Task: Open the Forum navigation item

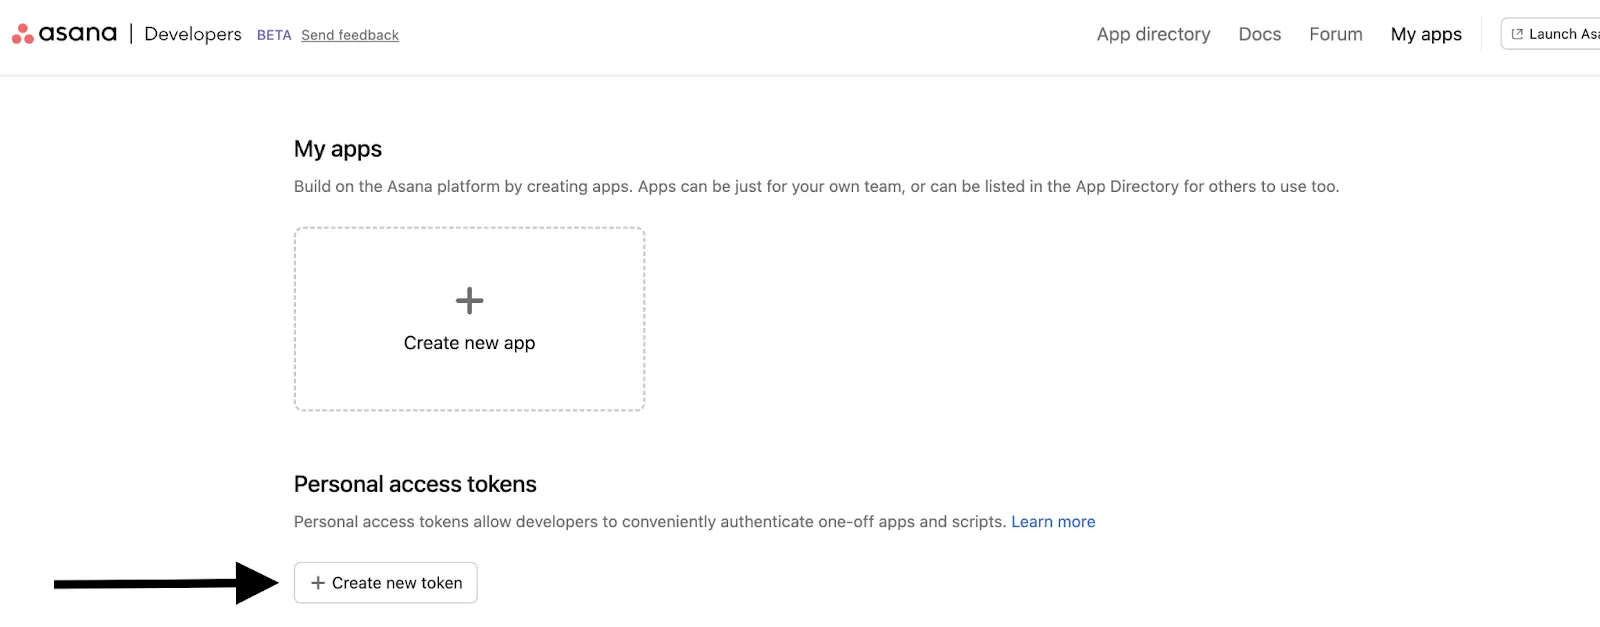Action: (x=1335, y=34)
